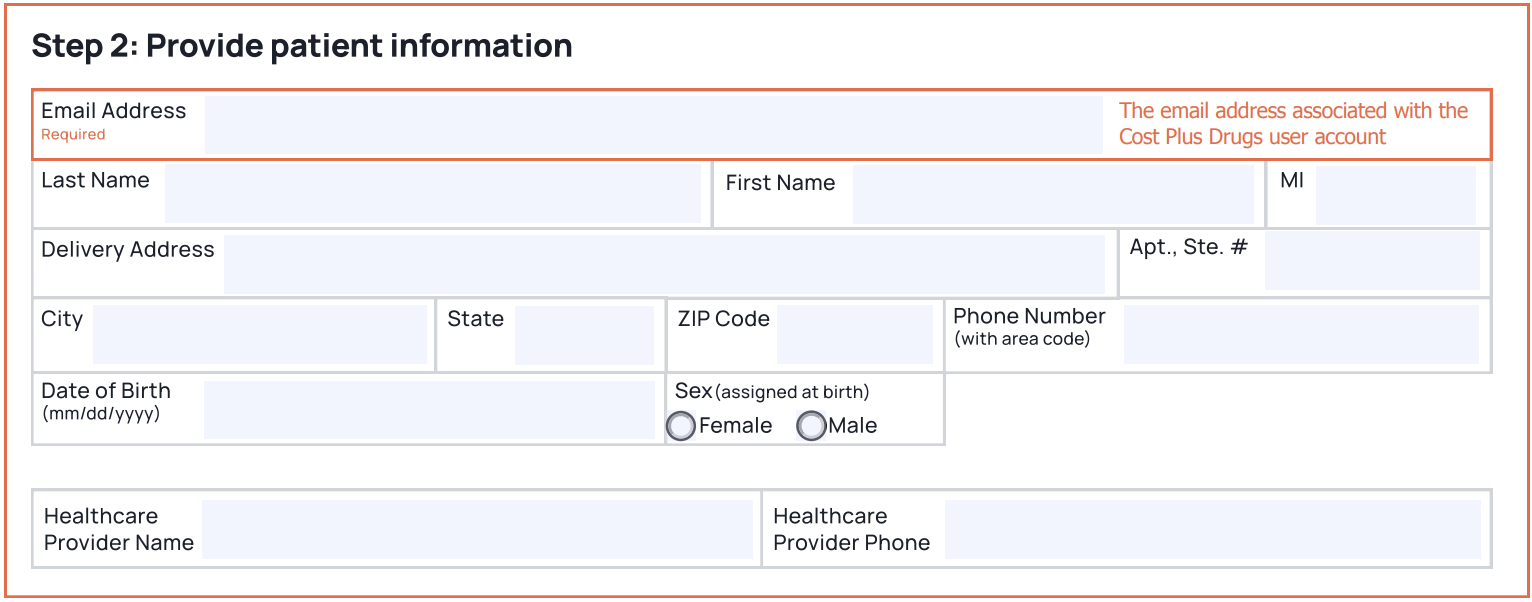Screen dimensions: 1532x602
Task: Click the Healthcare Provider Phone field
Action: click(1213, 529)
